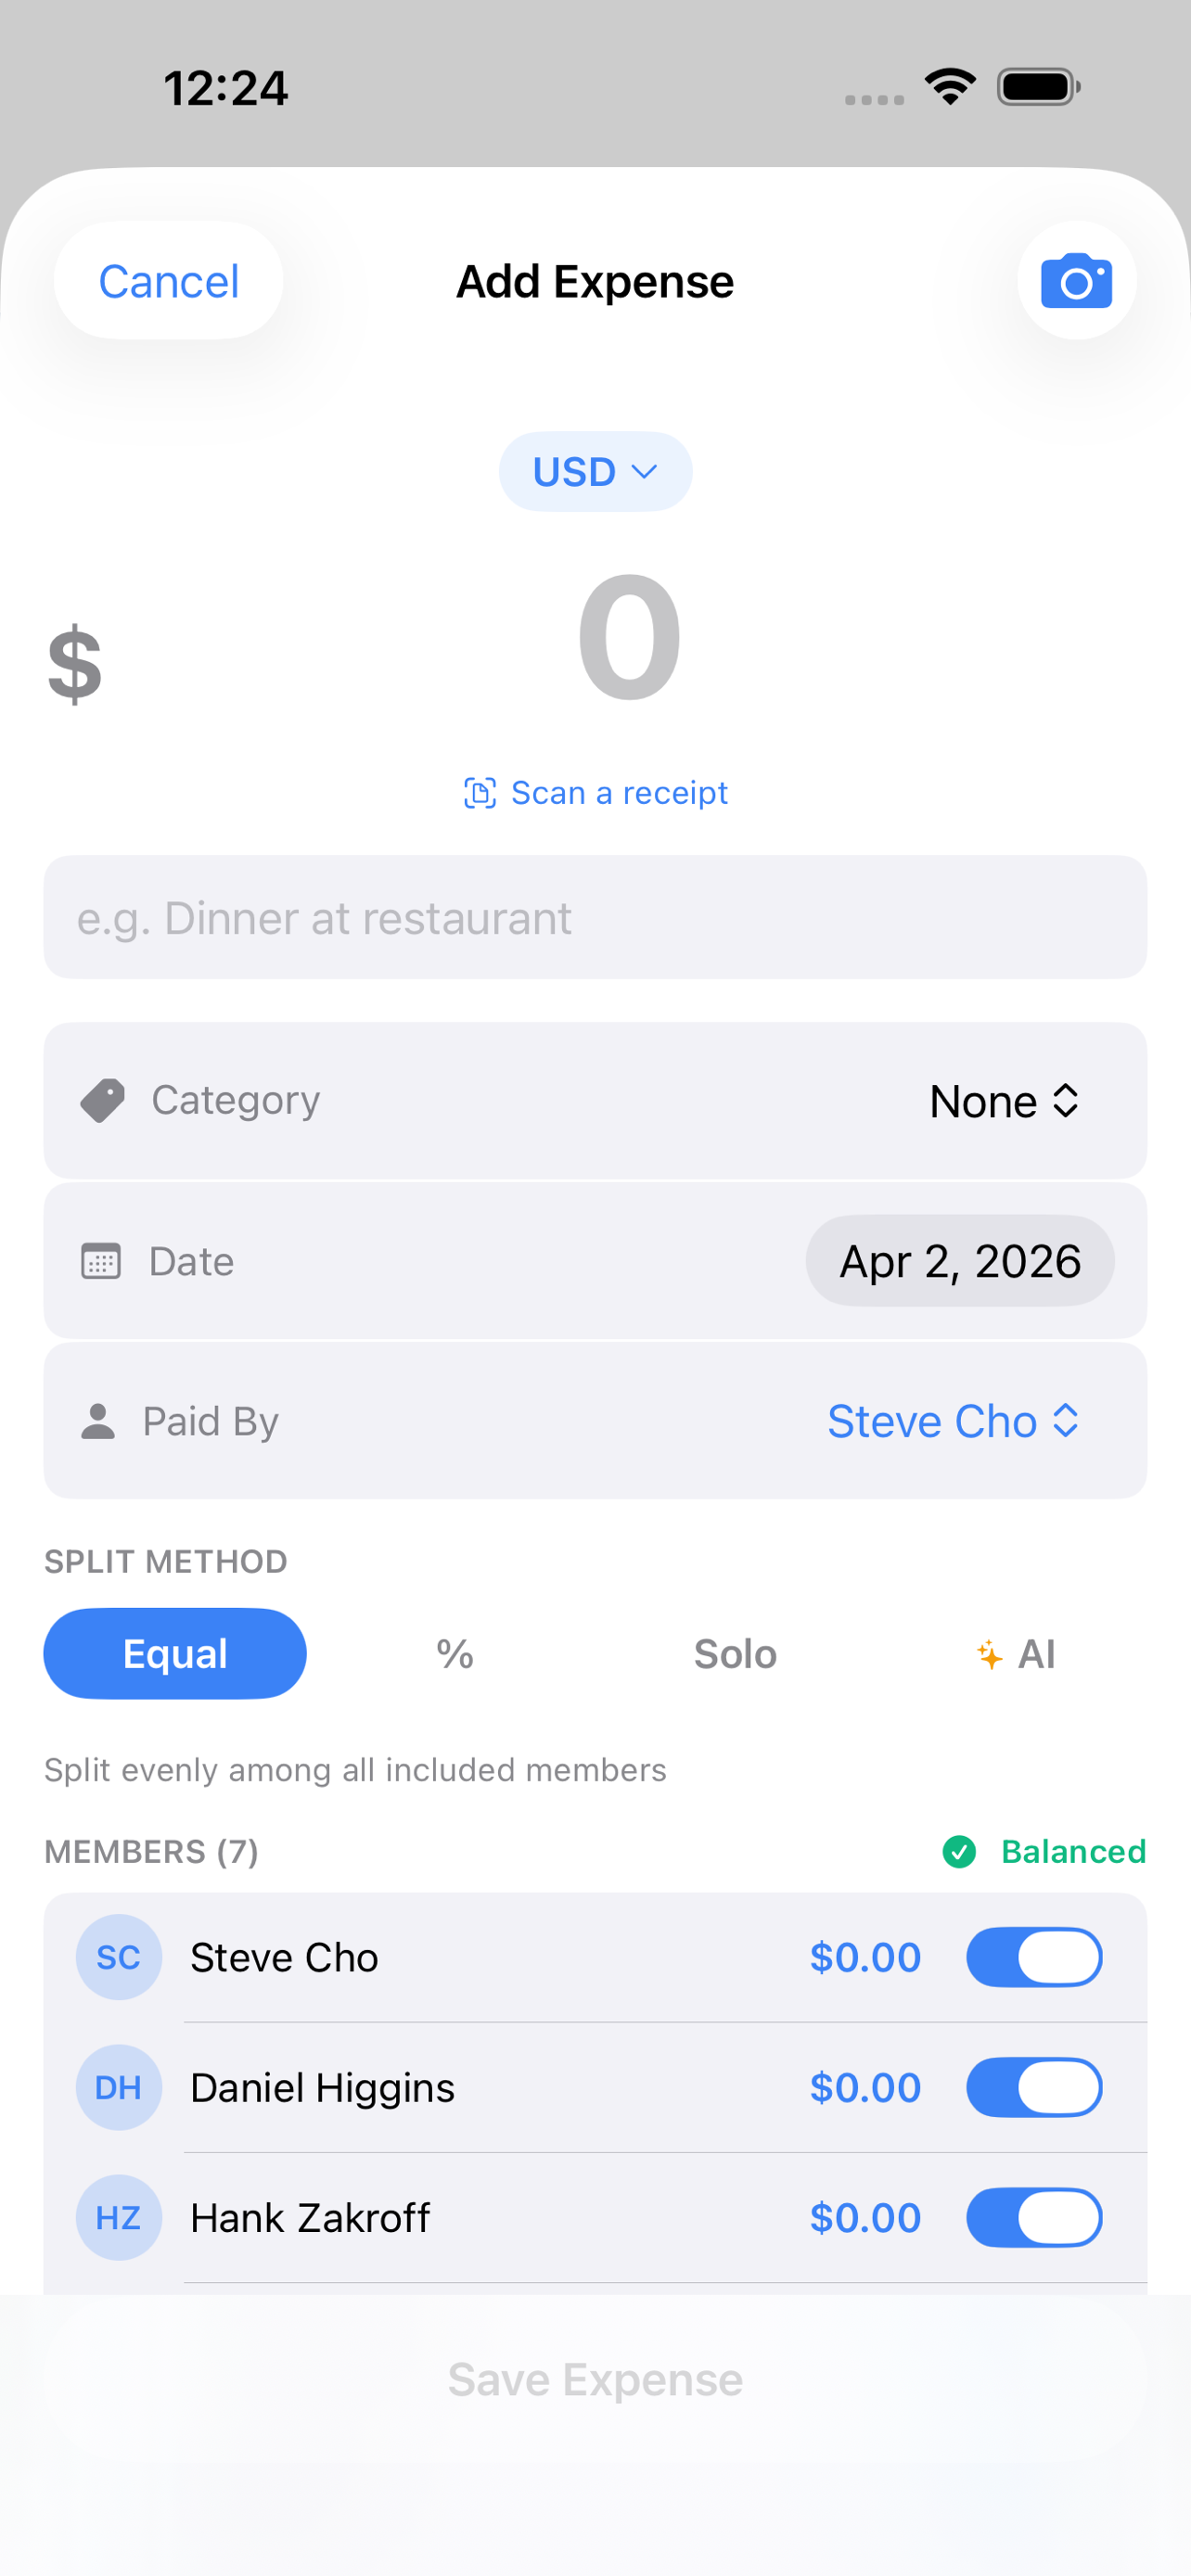The height and width of the screenshot is (2576, 1191).
Task: Tap the receipt scanner icon
Action: [x=480, y=793]
